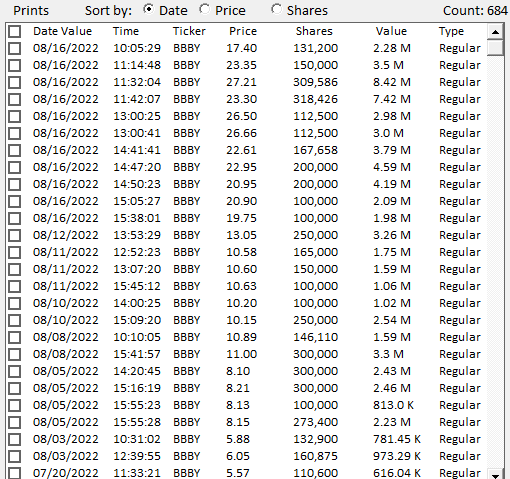Check the box for the 14:00:25 print
Screen dimensions: 510x479
click(x=15, y=303)
